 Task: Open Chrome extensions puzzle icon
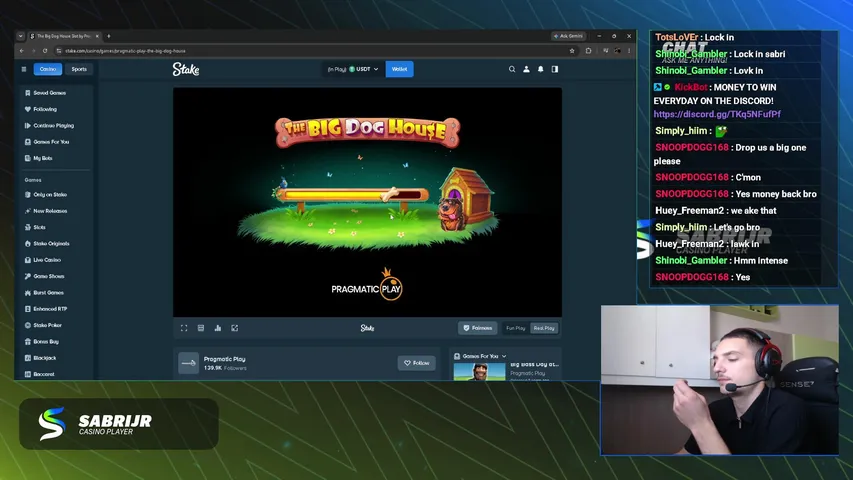click(x=589, y=51)
